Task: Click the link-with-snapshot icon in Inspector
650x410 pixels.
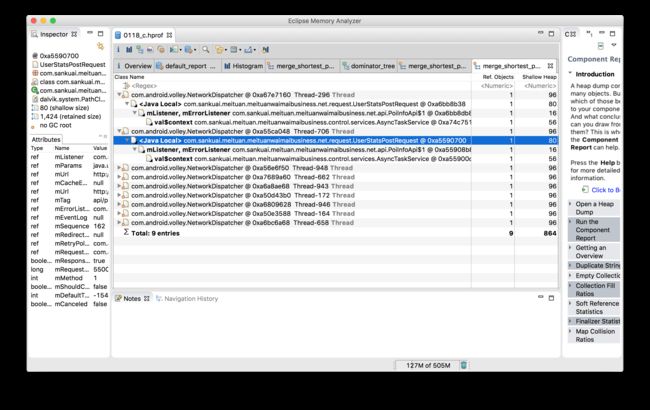Action: [100, 46]
